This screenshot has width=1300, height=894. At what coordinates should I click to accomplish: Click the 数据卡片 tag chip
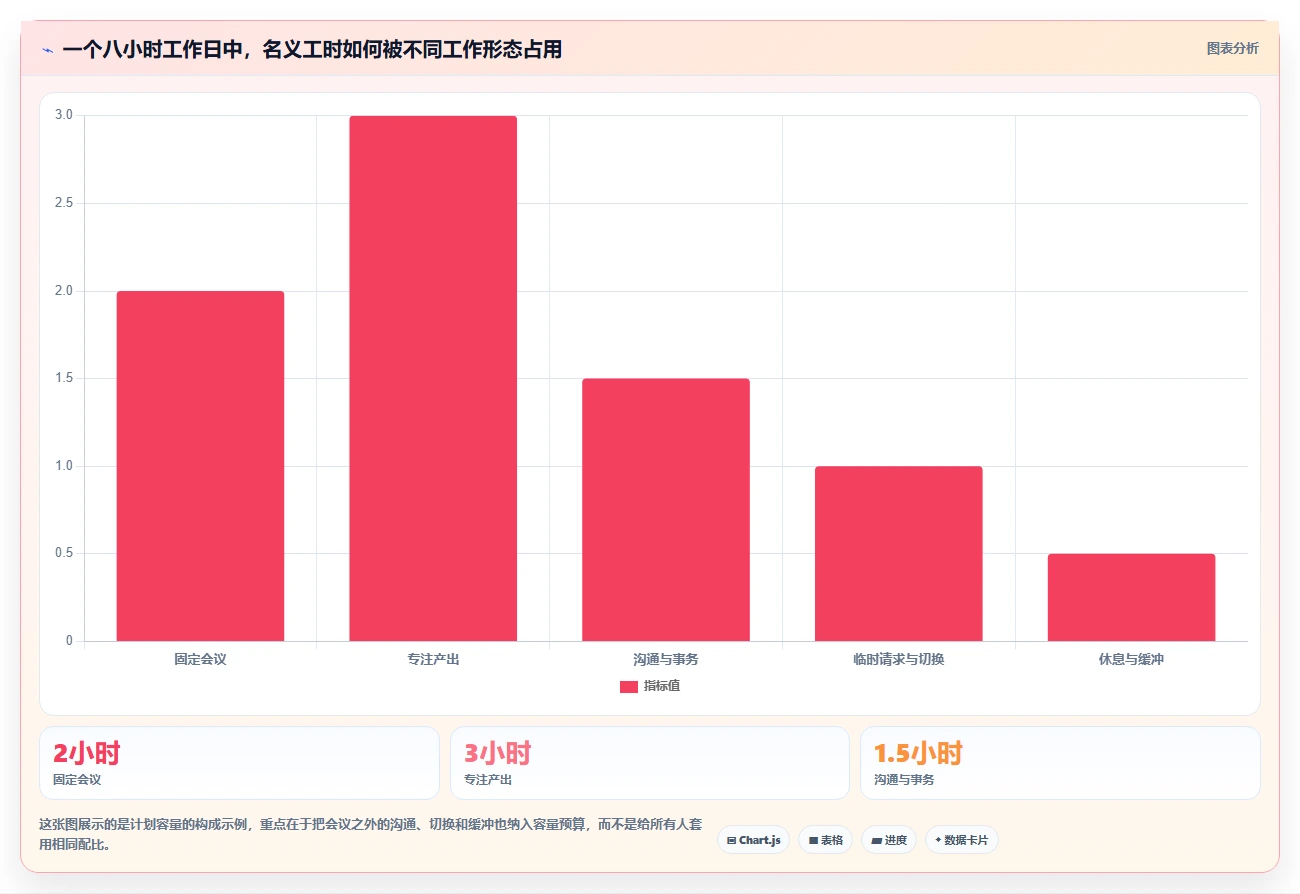[962, 840]
